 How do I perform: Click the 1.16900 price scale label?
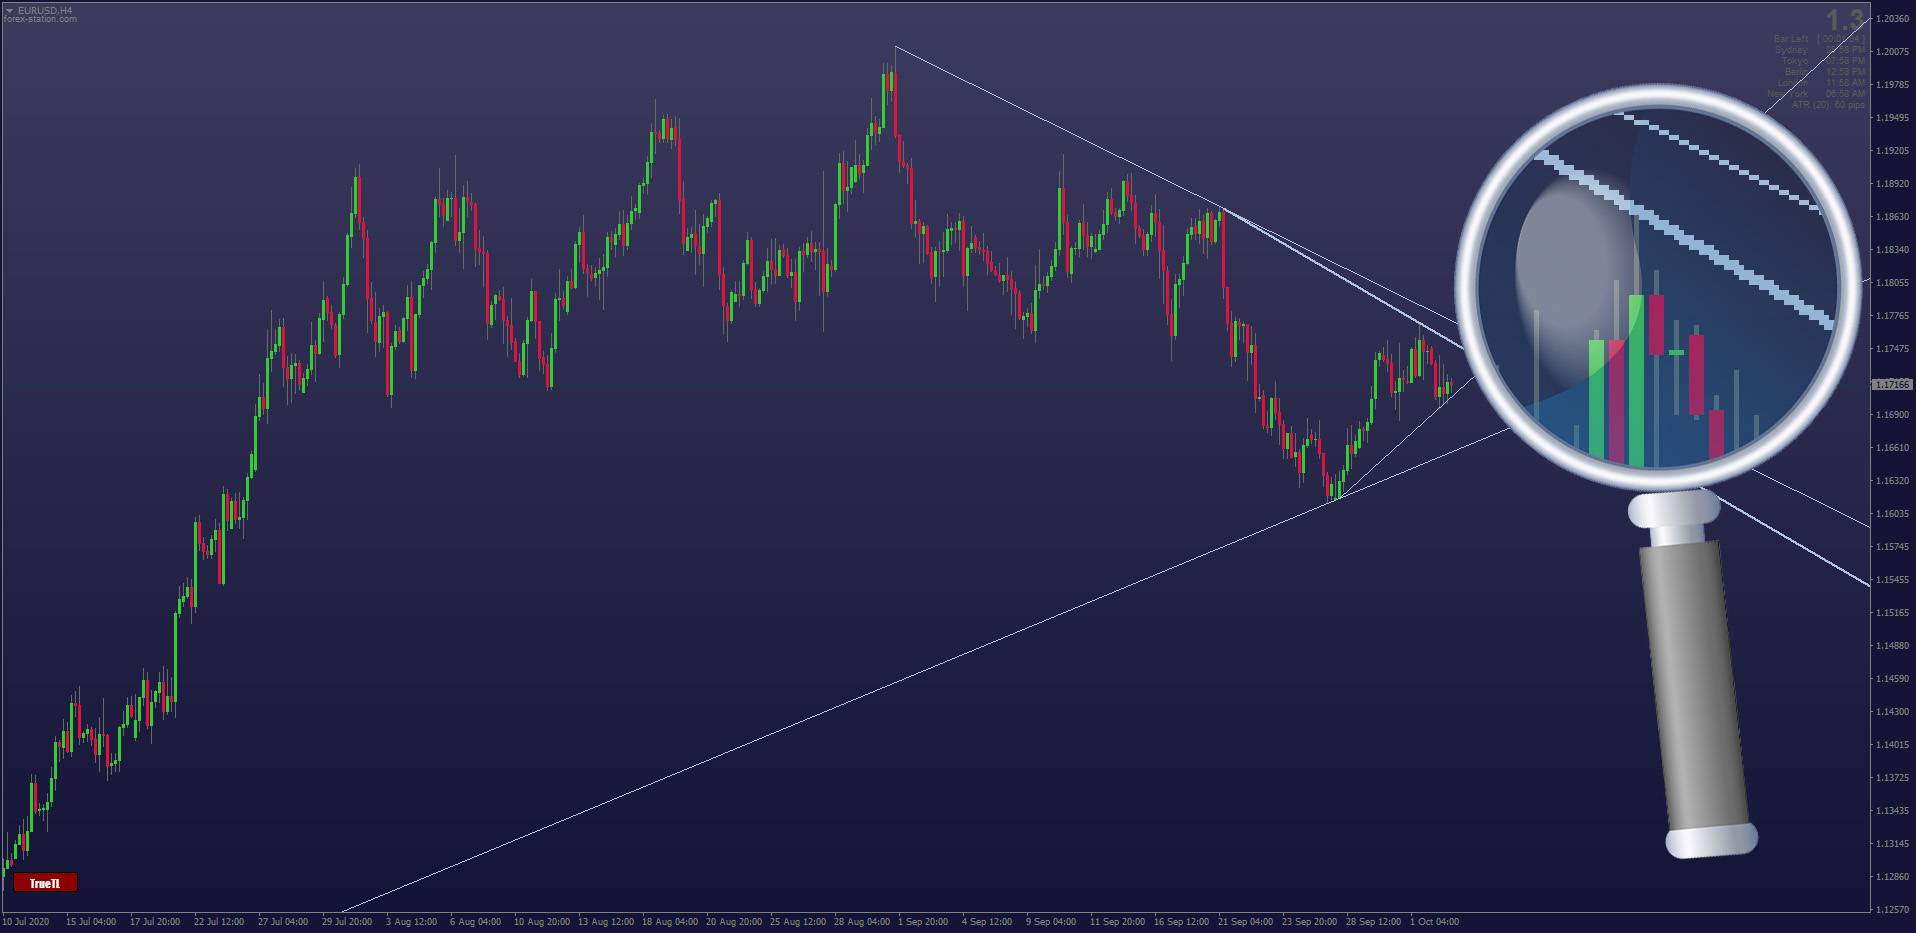(1892, 415)
